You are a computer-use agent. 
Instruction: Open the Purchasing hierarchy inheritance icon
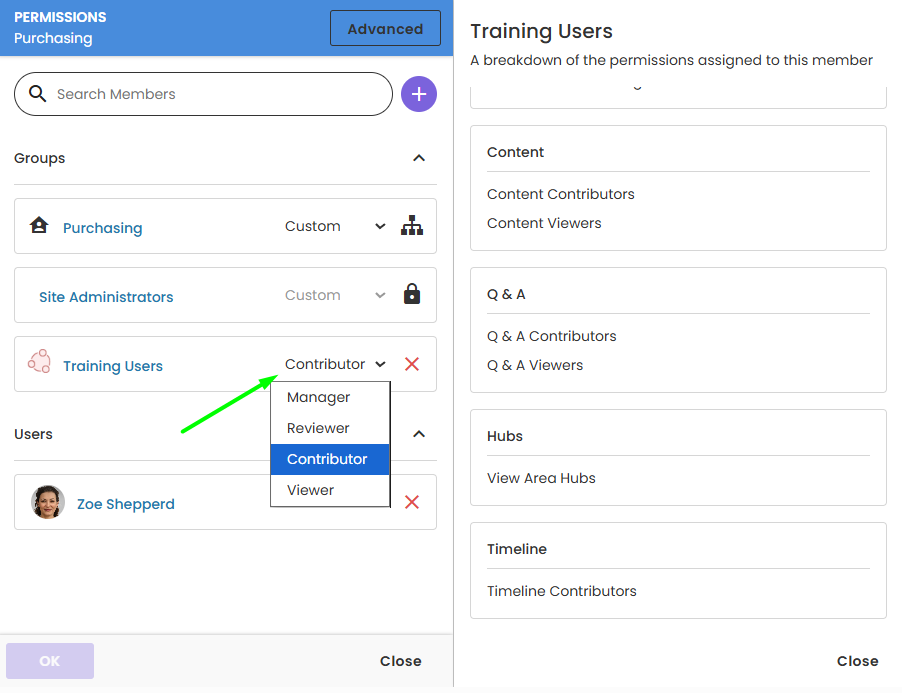412,225
